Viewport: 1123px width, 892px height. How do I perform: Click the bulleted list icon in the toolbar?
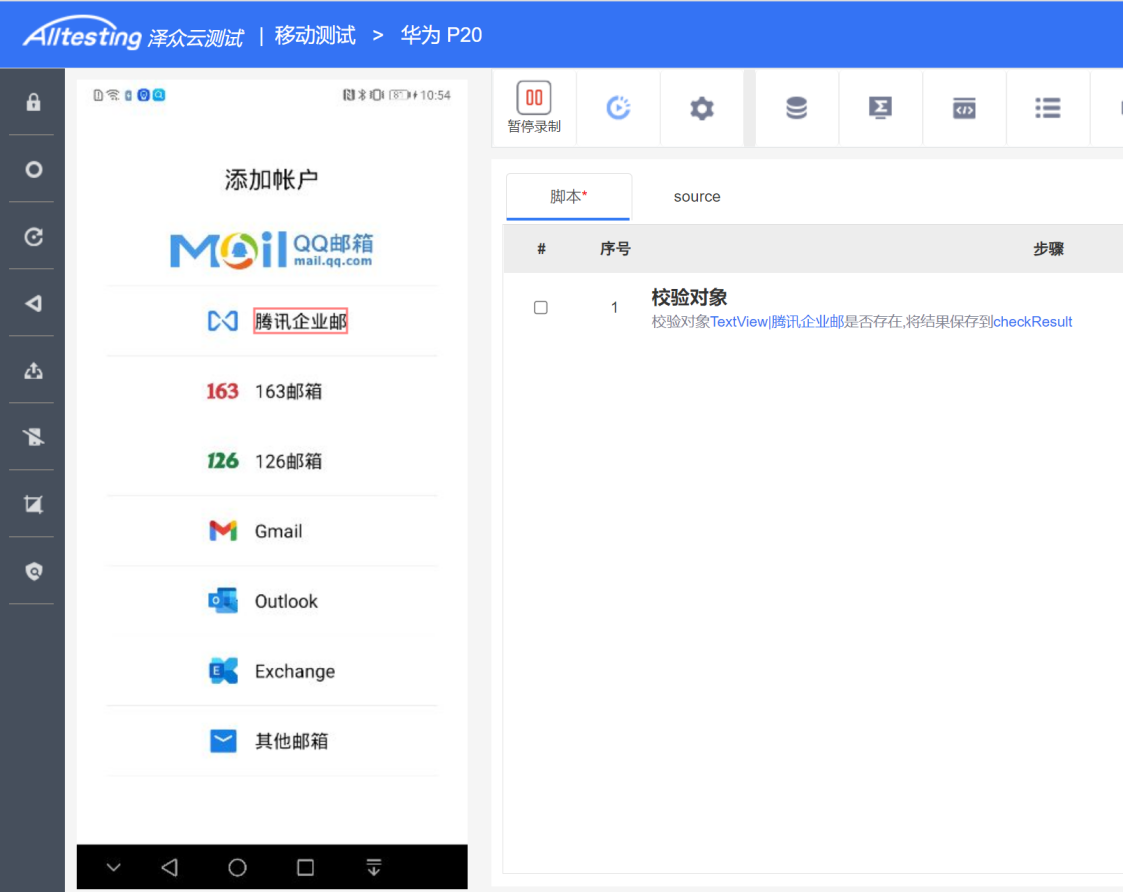(x=1047, y=108)
